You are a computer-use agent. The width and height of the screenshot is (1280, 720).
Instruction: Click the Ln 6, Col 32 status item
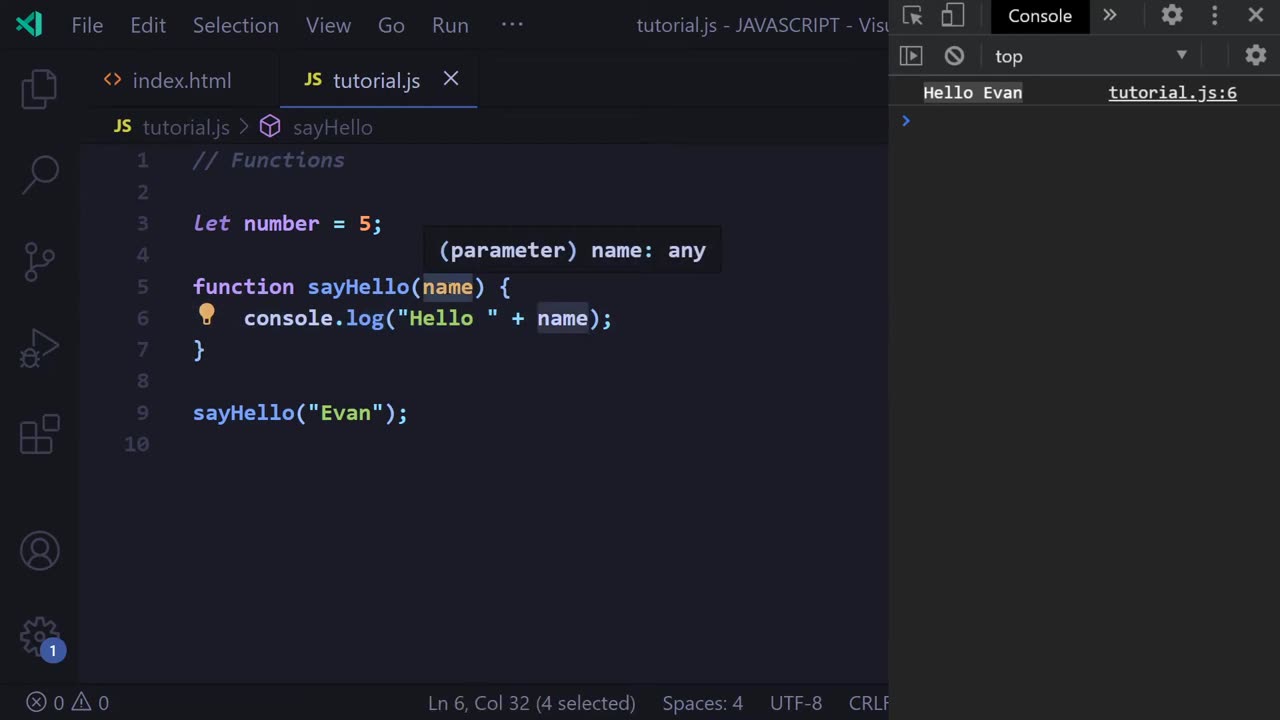pos(532,703)
